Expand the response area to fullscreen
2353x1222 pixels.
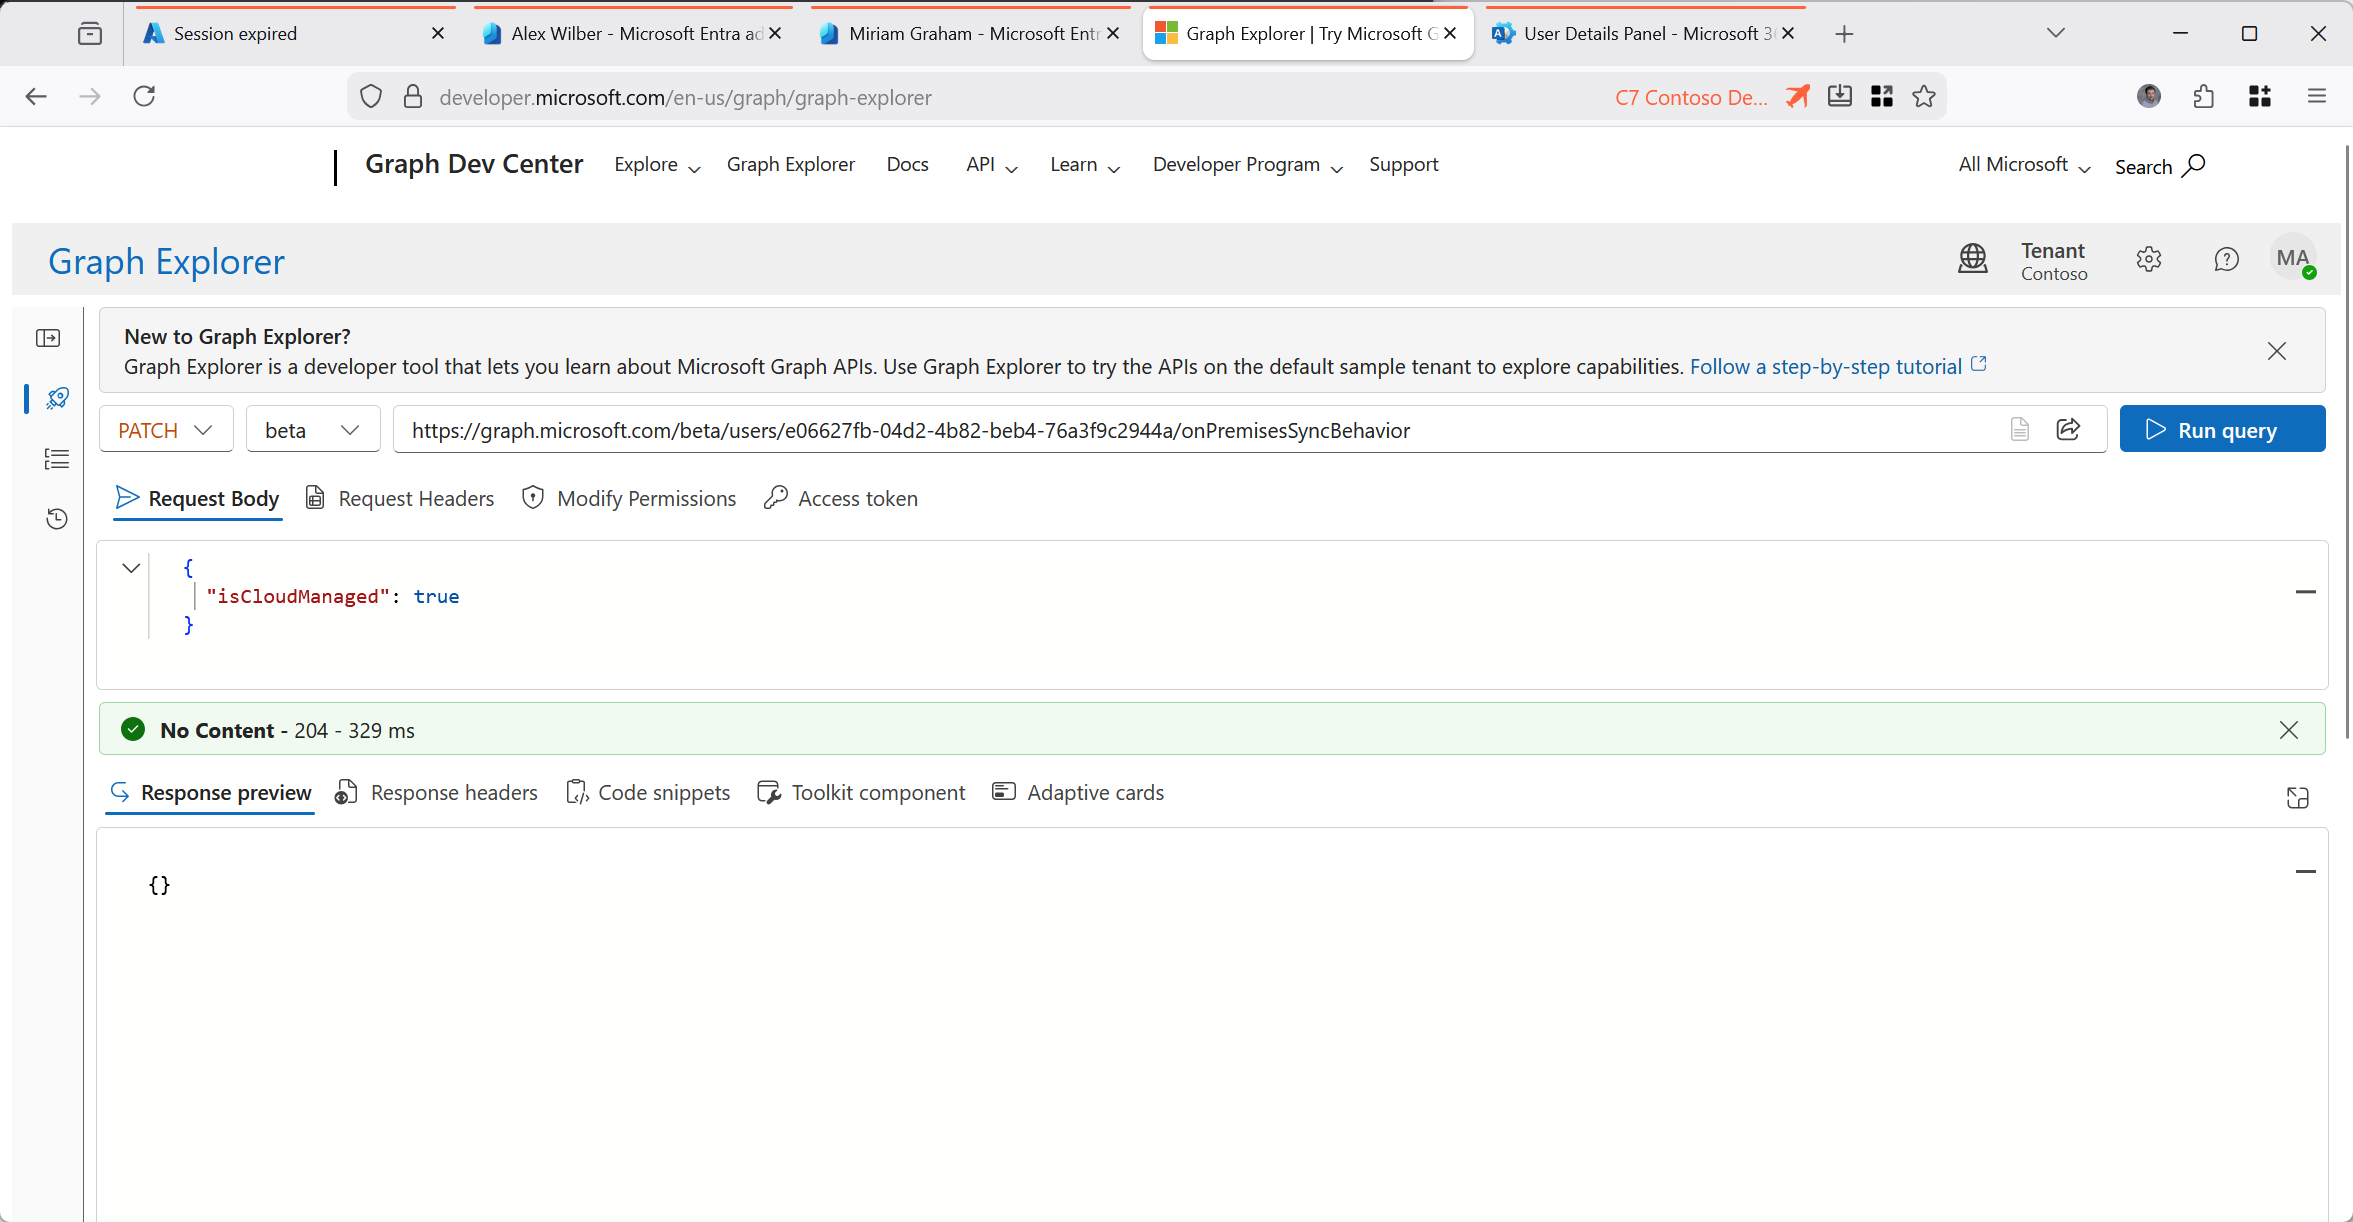tap(2297, 797)
